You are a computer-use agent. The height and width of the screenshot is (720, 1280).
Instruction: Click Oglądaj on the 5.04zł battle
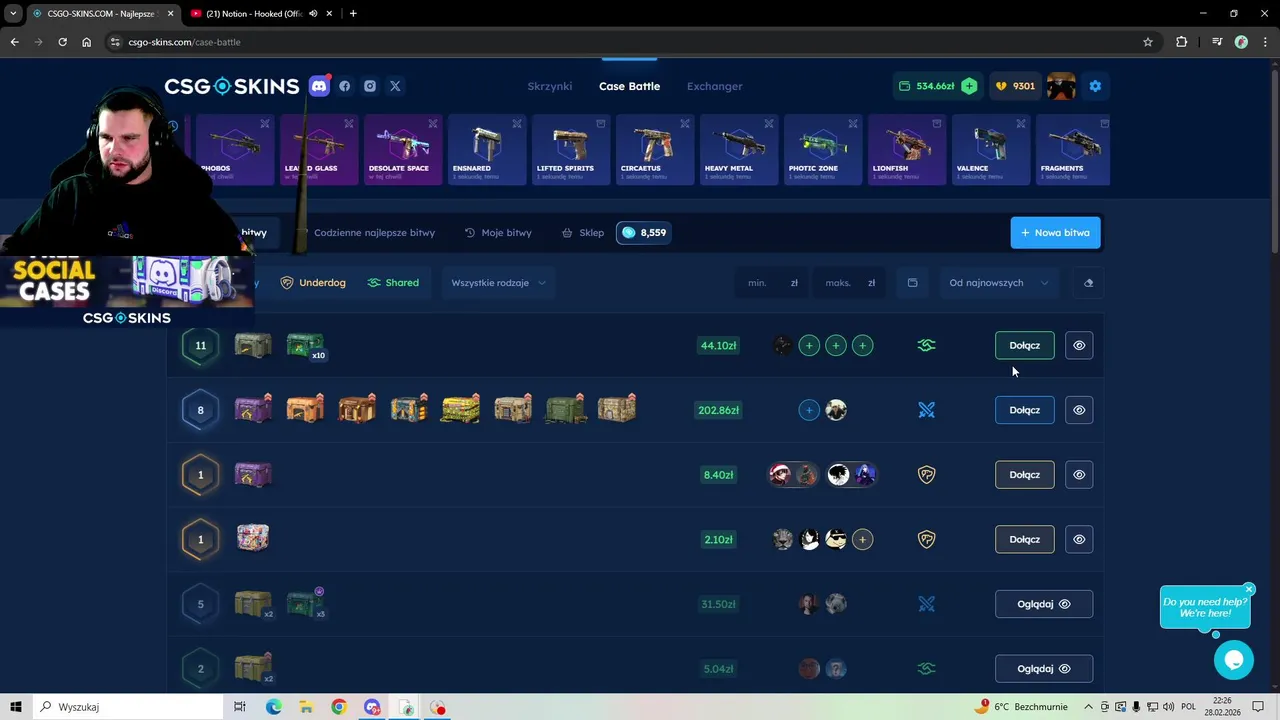click(1043, 669)
